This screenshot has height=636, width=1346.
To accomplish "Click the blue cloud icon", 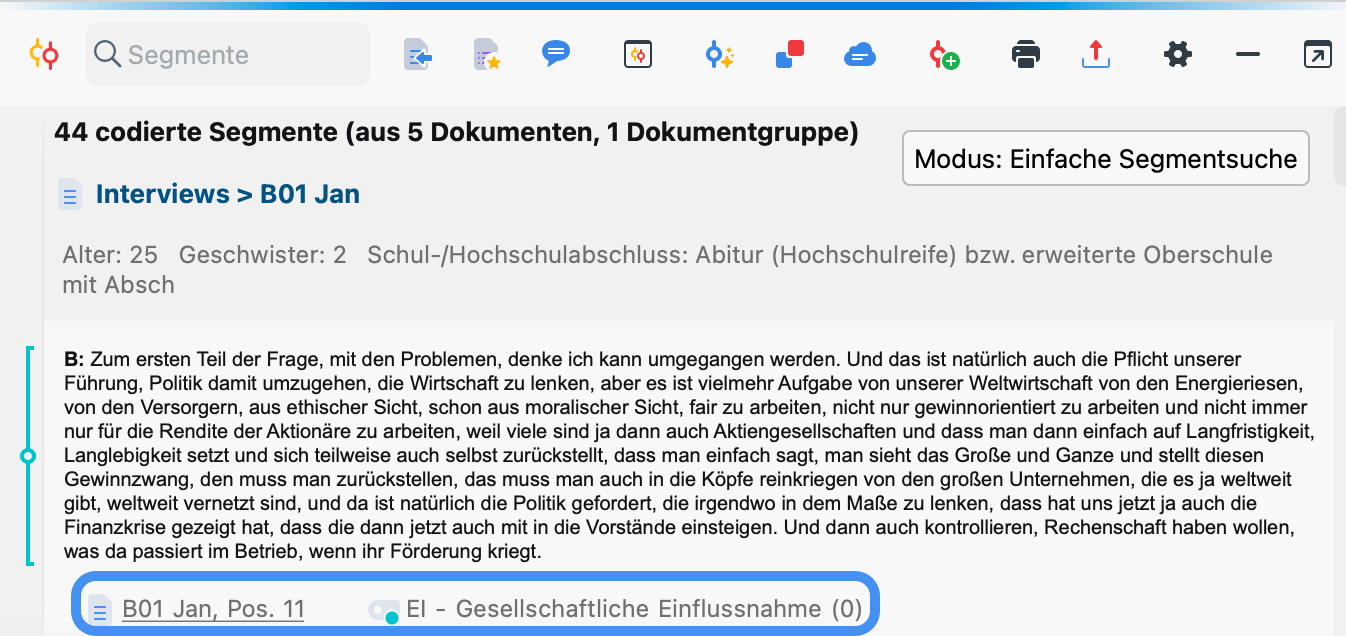I will [859, 55].
